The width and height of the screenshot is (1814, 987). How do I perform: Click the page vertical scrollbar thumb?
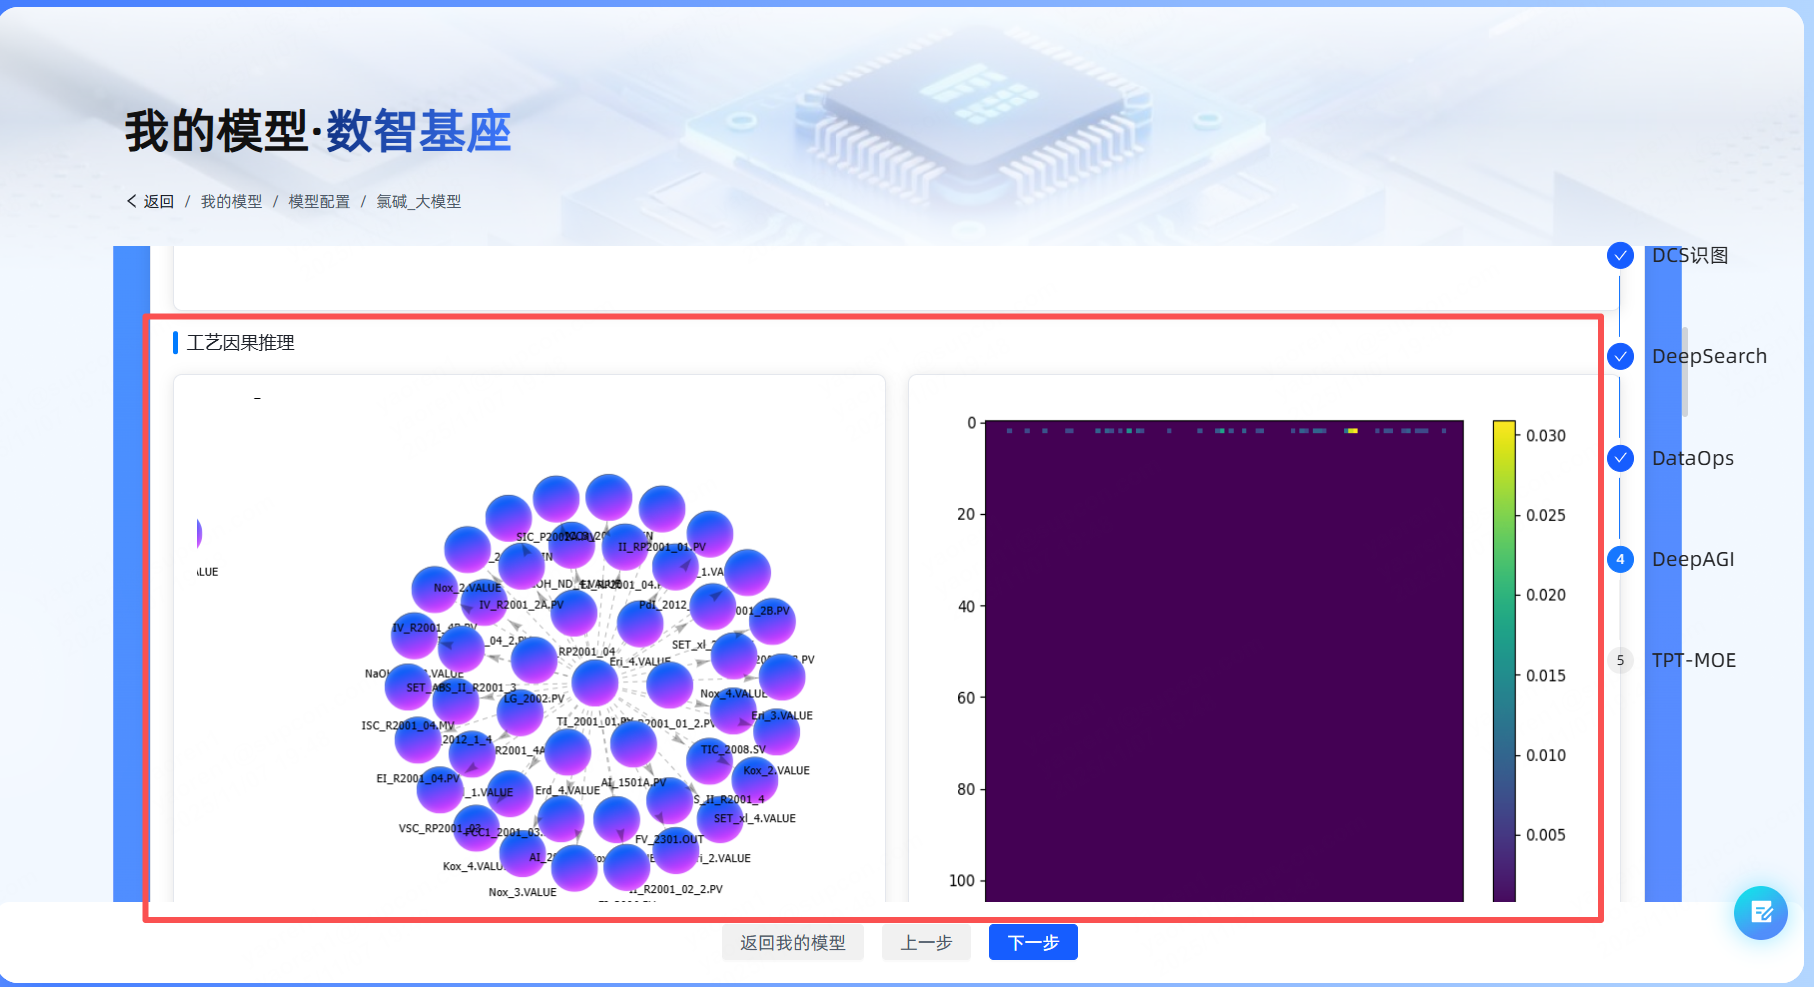coord(1685,372)
